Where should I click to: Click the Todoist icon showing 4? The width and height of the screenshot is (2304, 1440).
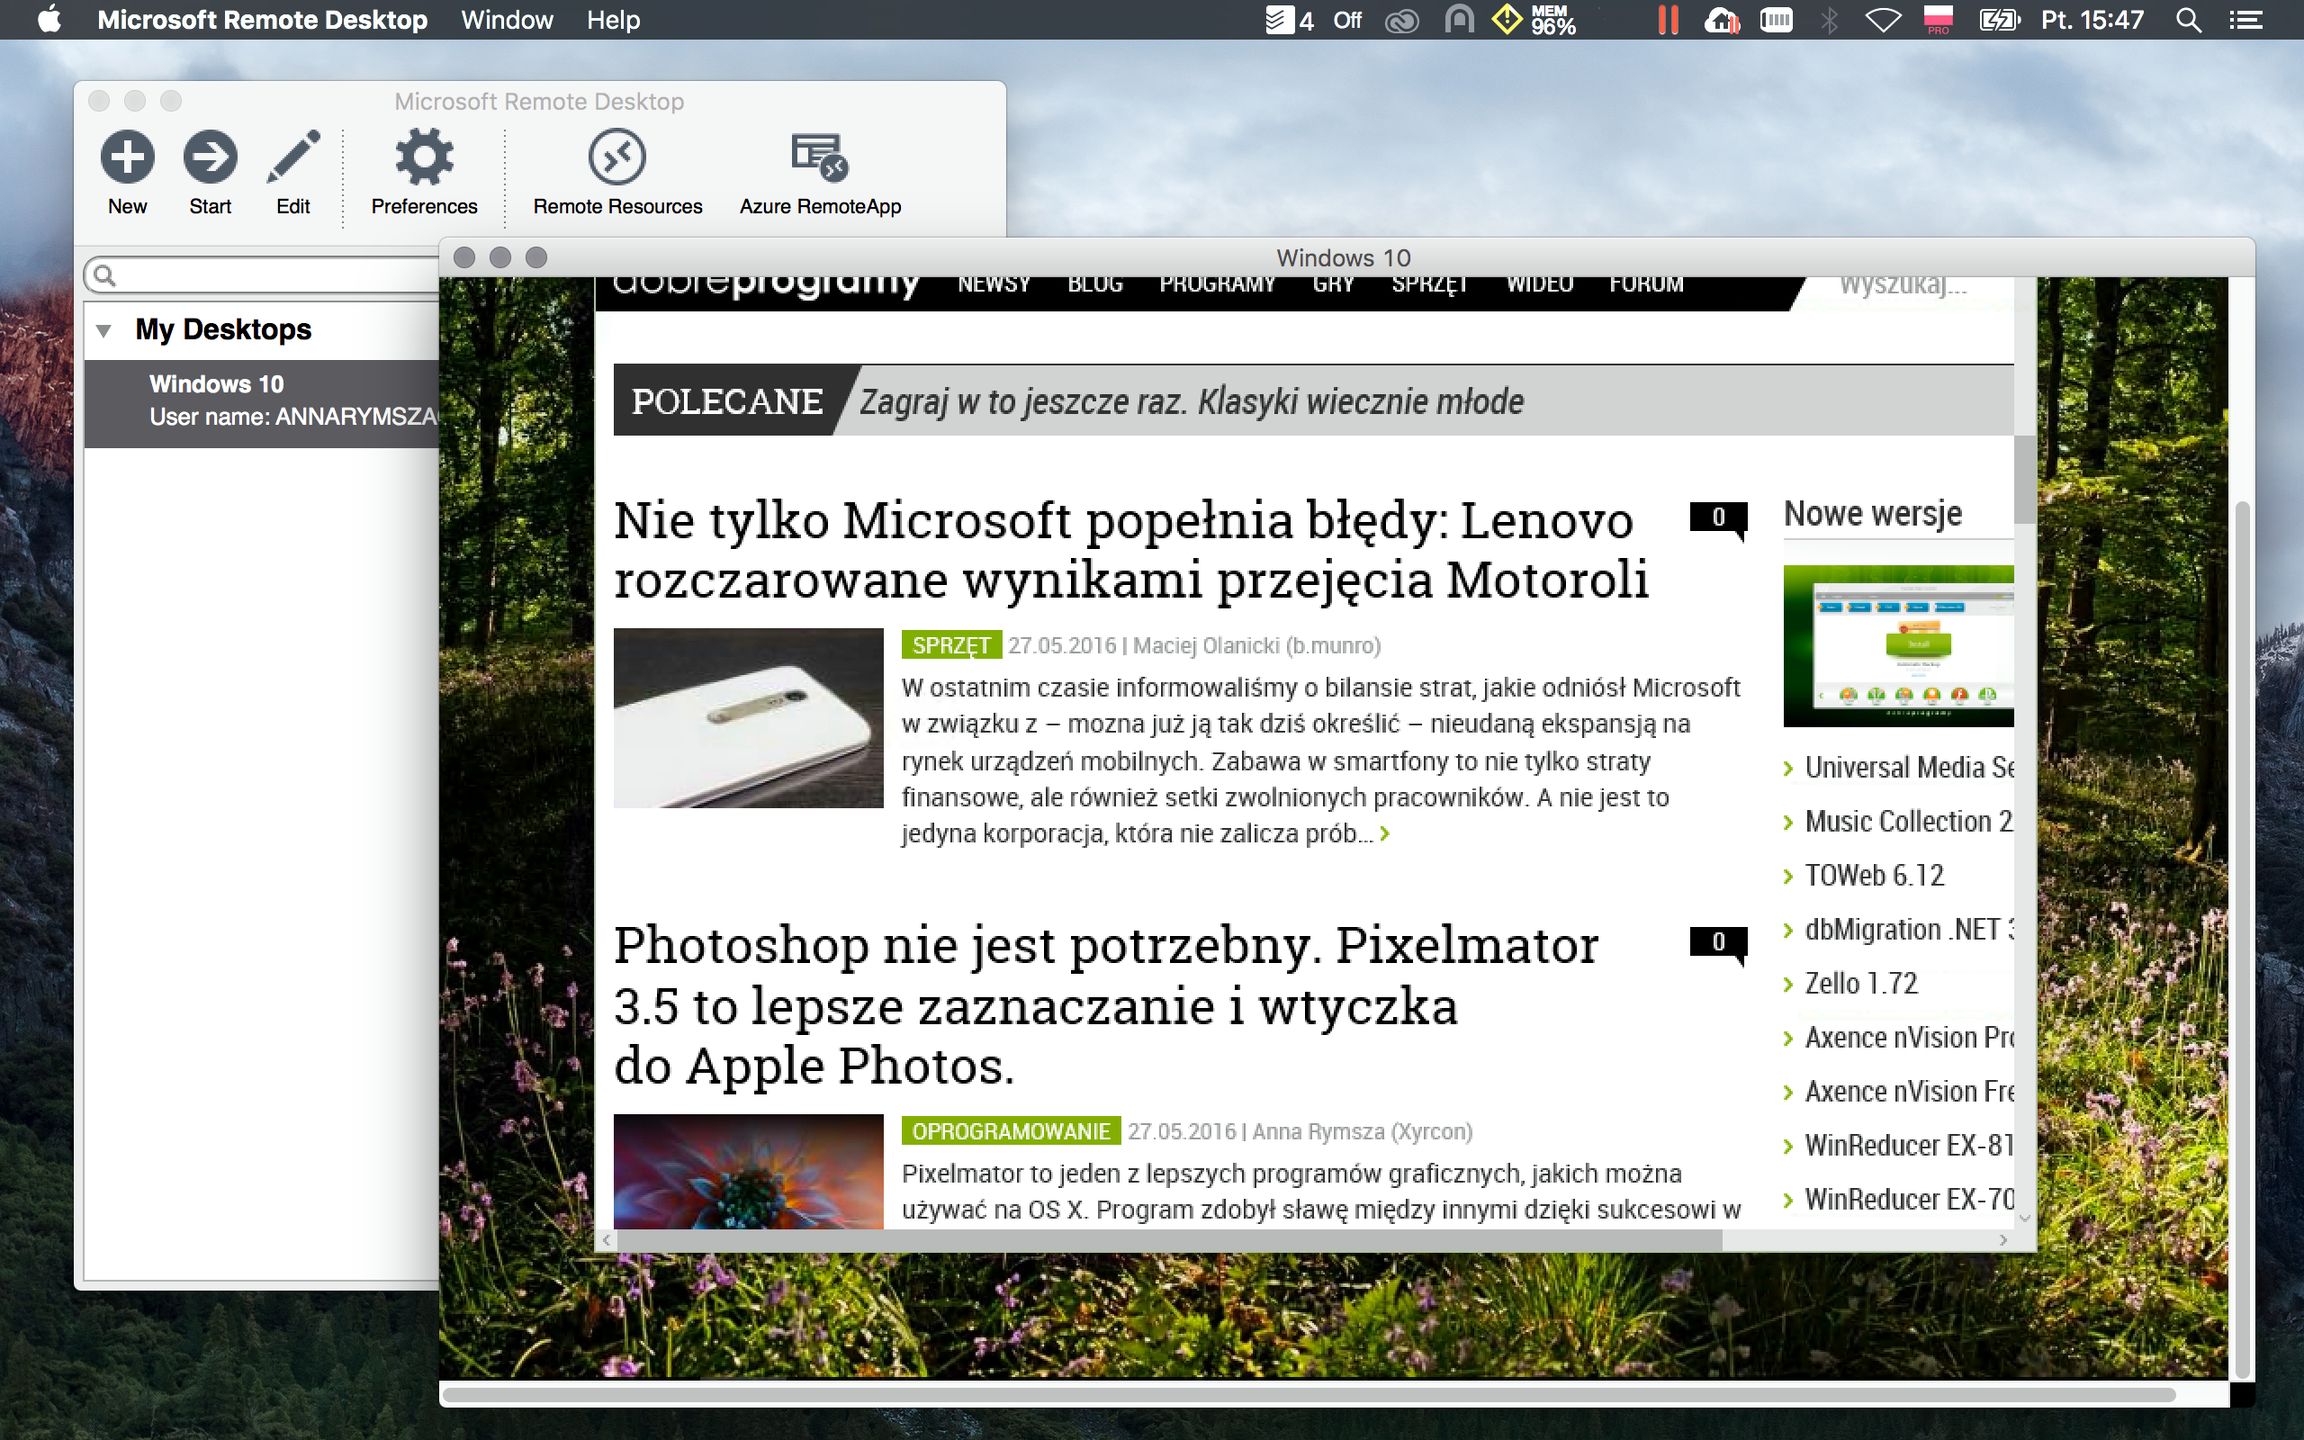pos(1289,20)
